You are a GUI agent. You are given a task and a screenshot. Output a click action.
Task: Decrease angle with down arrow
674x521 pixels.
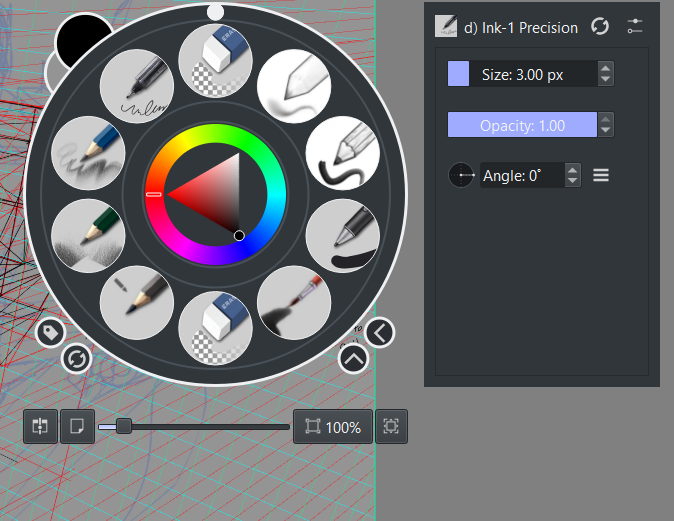pos(573,181)
